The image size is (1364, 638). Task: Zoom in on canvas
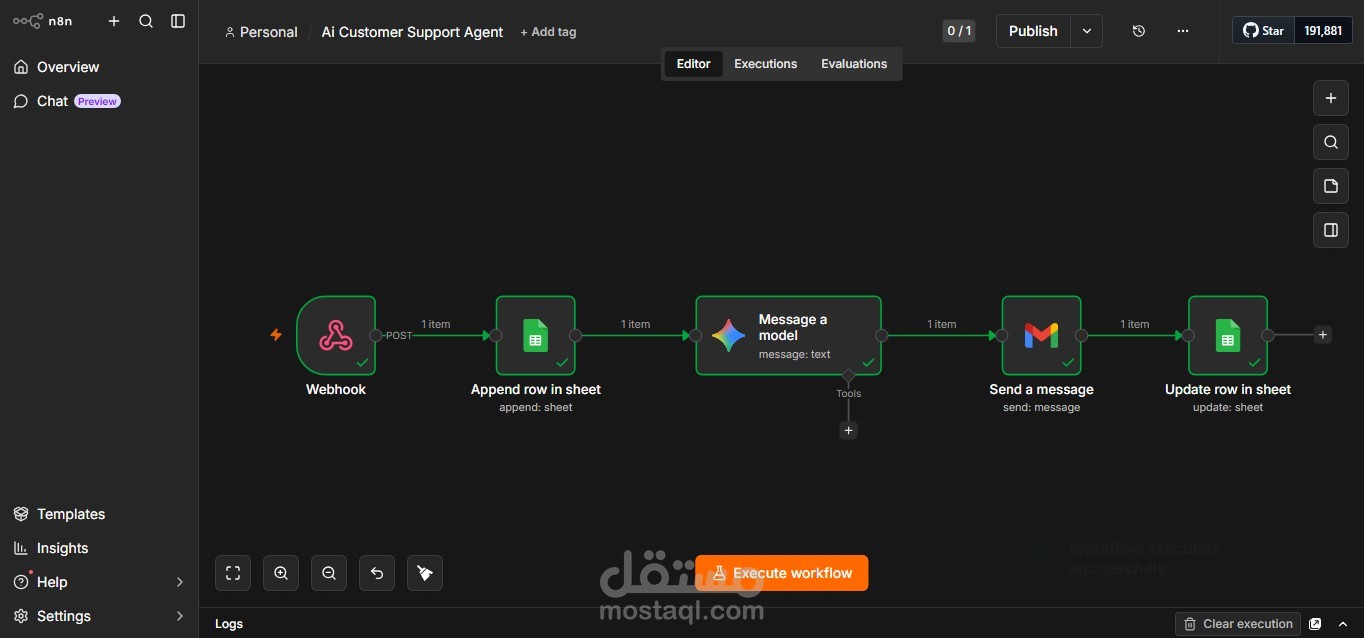[281, 573]
